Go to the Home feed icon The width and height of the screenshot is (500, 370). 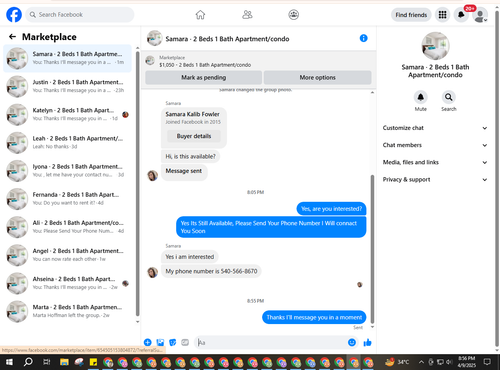click(x=200, y=15)
